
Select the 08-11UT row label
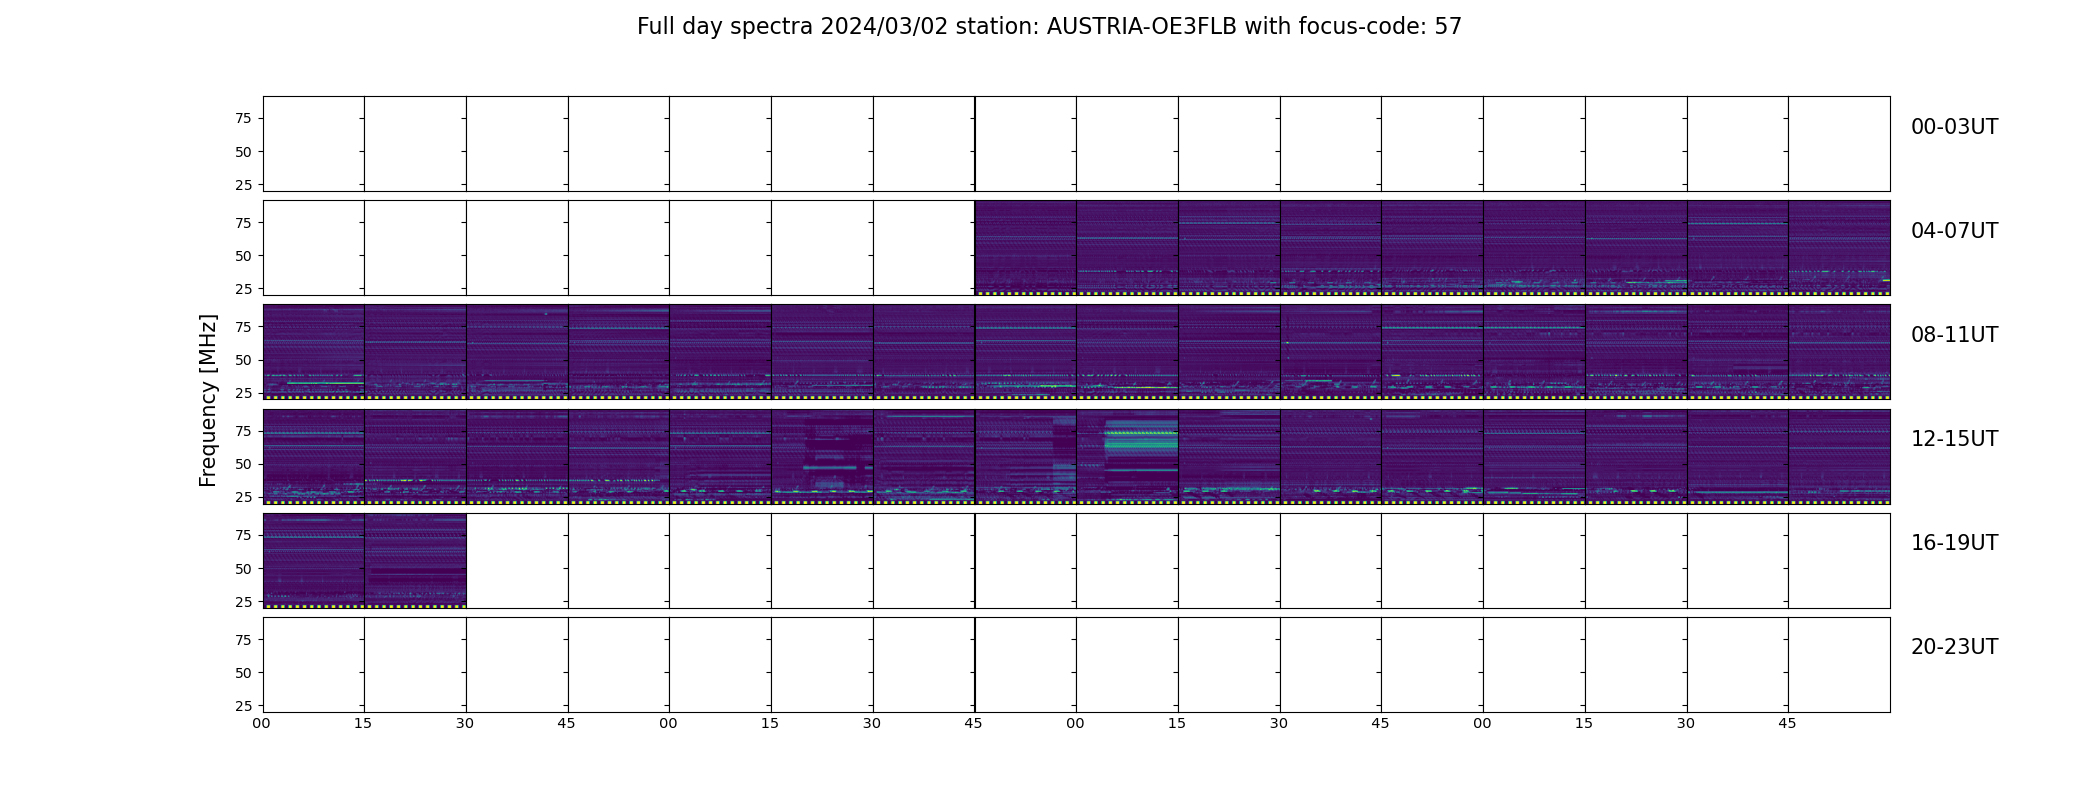coord(1954,335)
